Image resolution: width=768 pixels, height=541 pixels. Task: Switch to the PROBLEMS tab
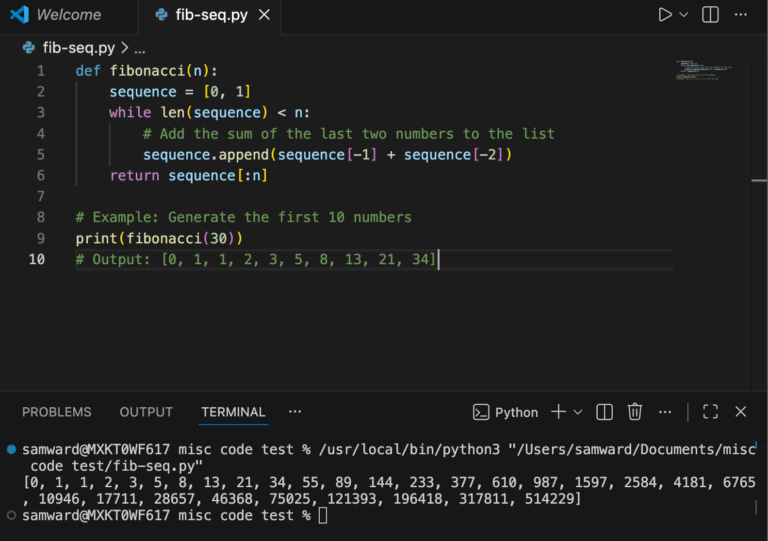[x=57, y=412]
